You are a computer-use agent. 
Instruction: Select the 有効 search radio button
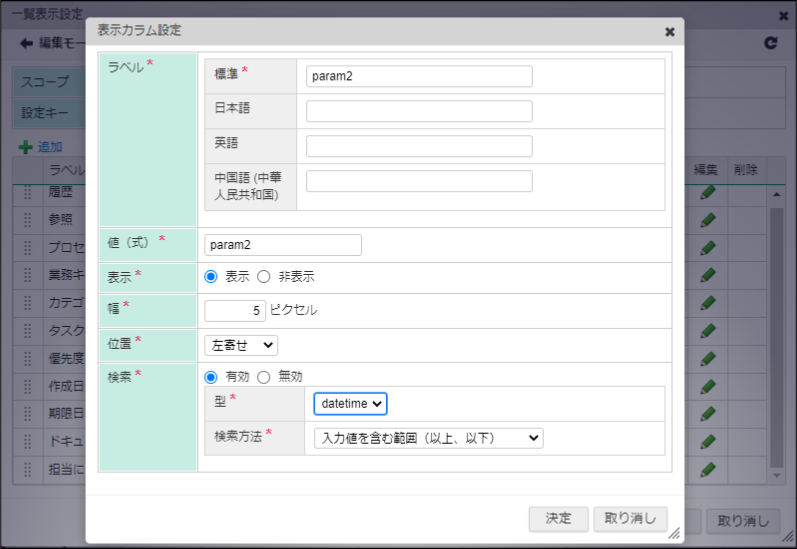click(x=210, y=377)
